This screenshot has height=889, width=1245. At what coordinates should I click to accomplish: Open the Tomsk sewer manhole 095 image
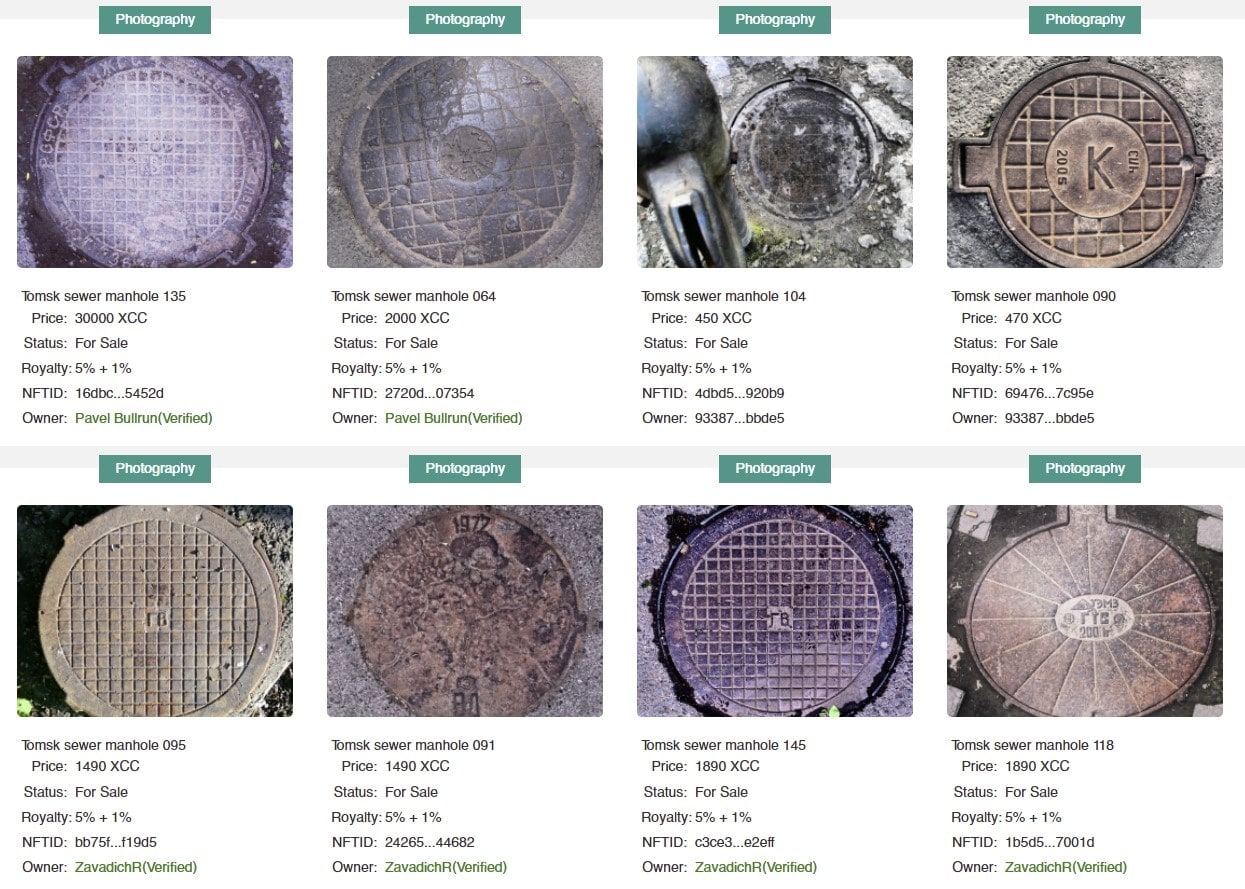[155, 611]
